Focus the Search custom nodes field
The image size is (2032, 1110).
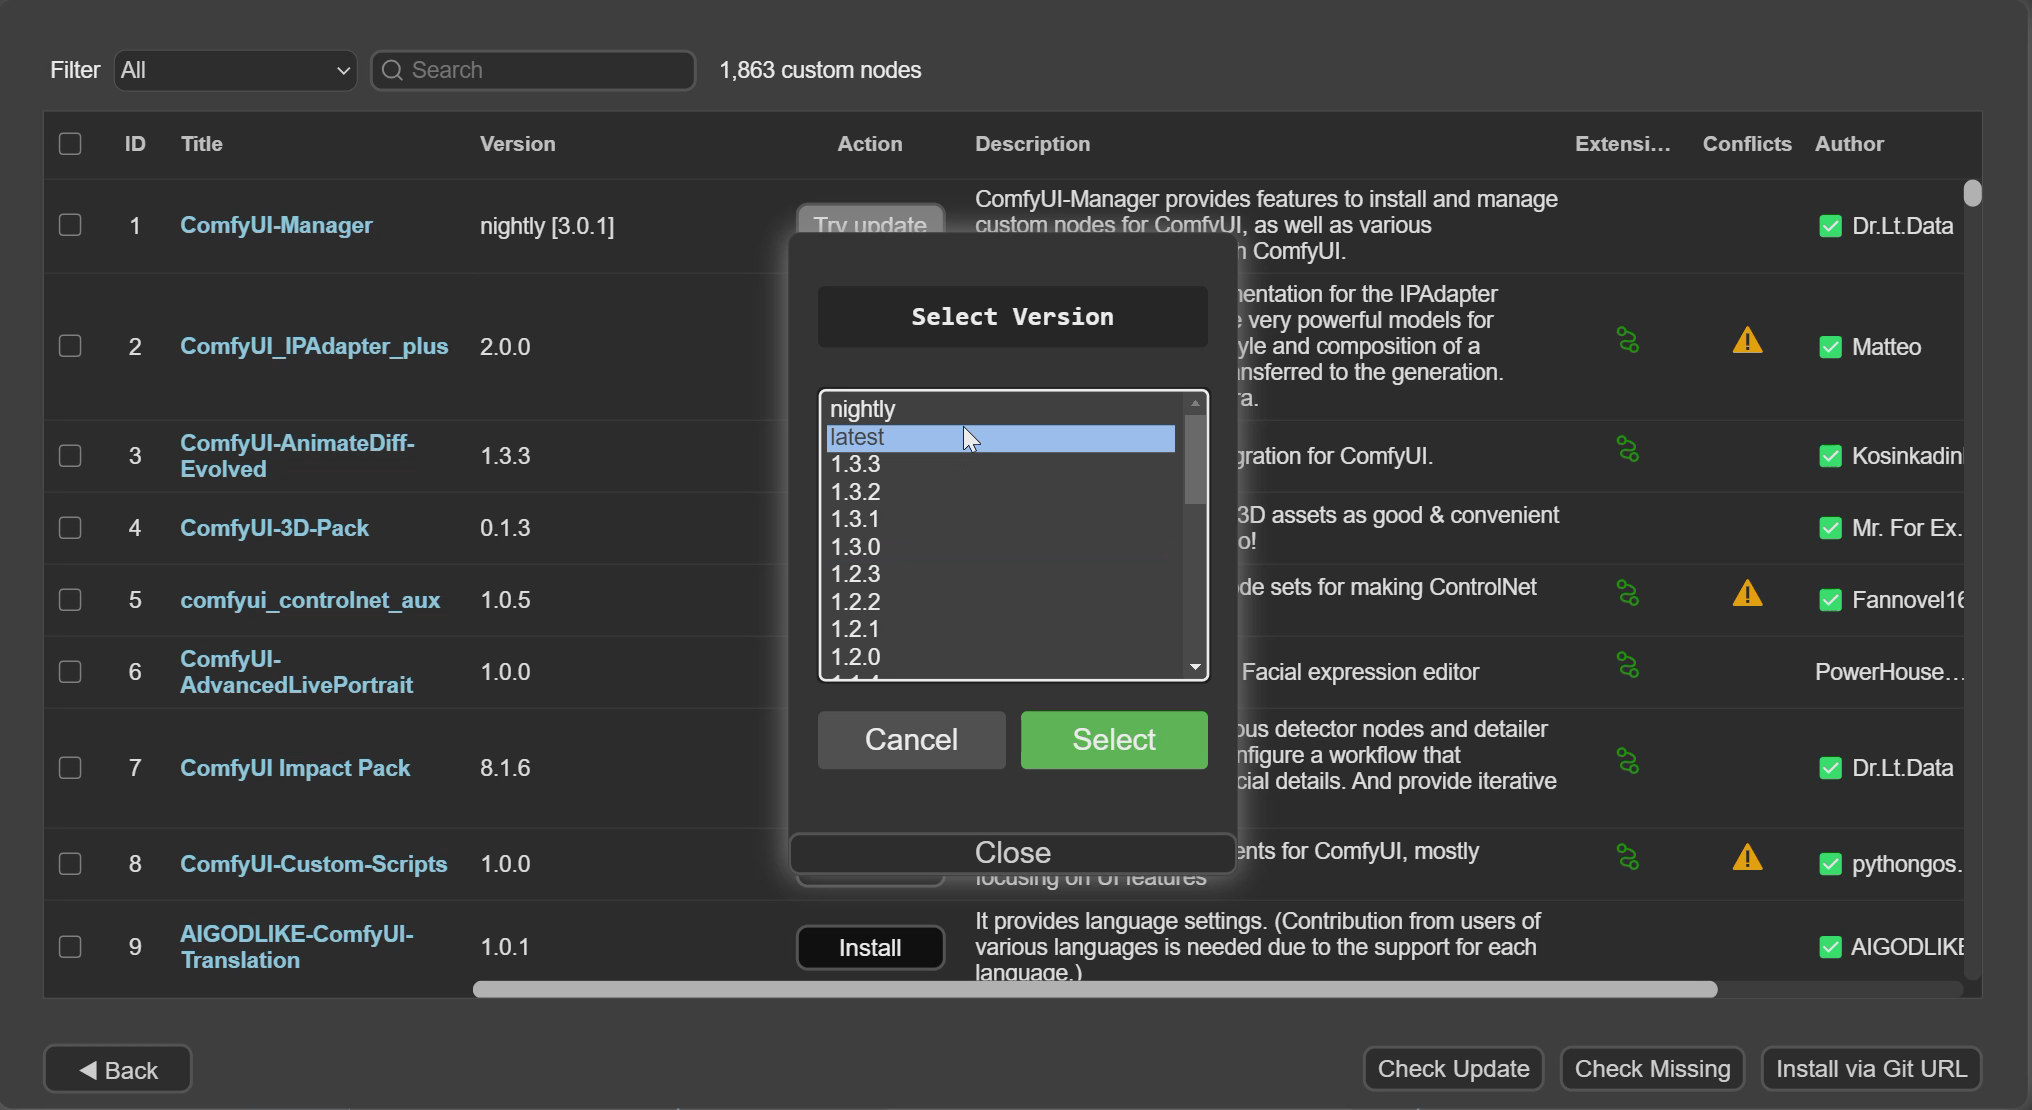coord(545,71)
